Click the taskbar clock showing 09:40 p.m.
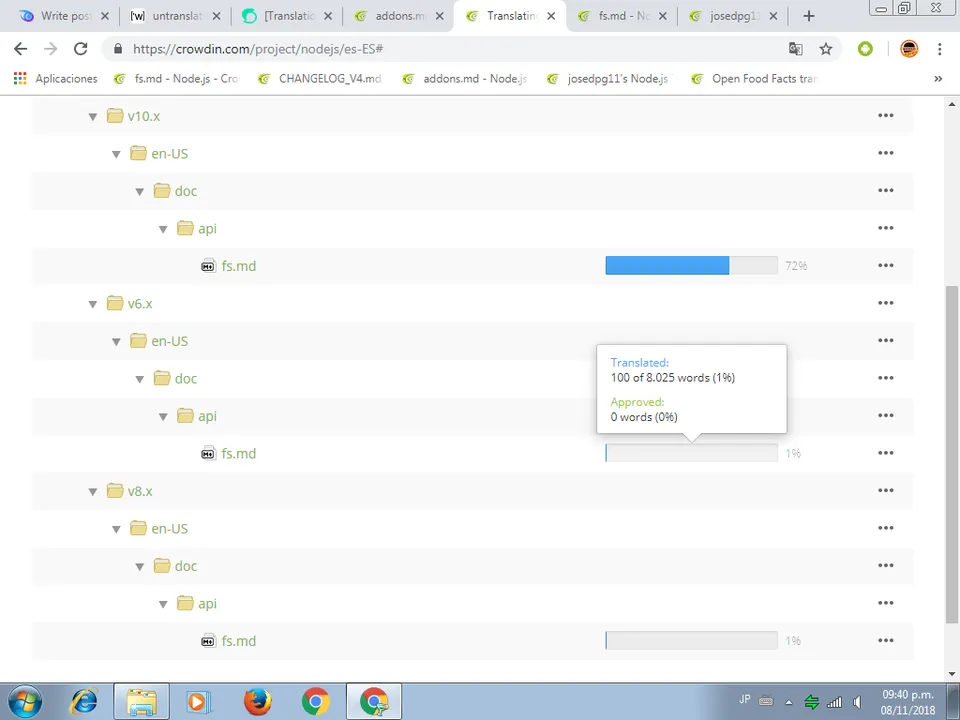Image resolution: width=960 pixels, height=720 pixels. pos(908,702)
